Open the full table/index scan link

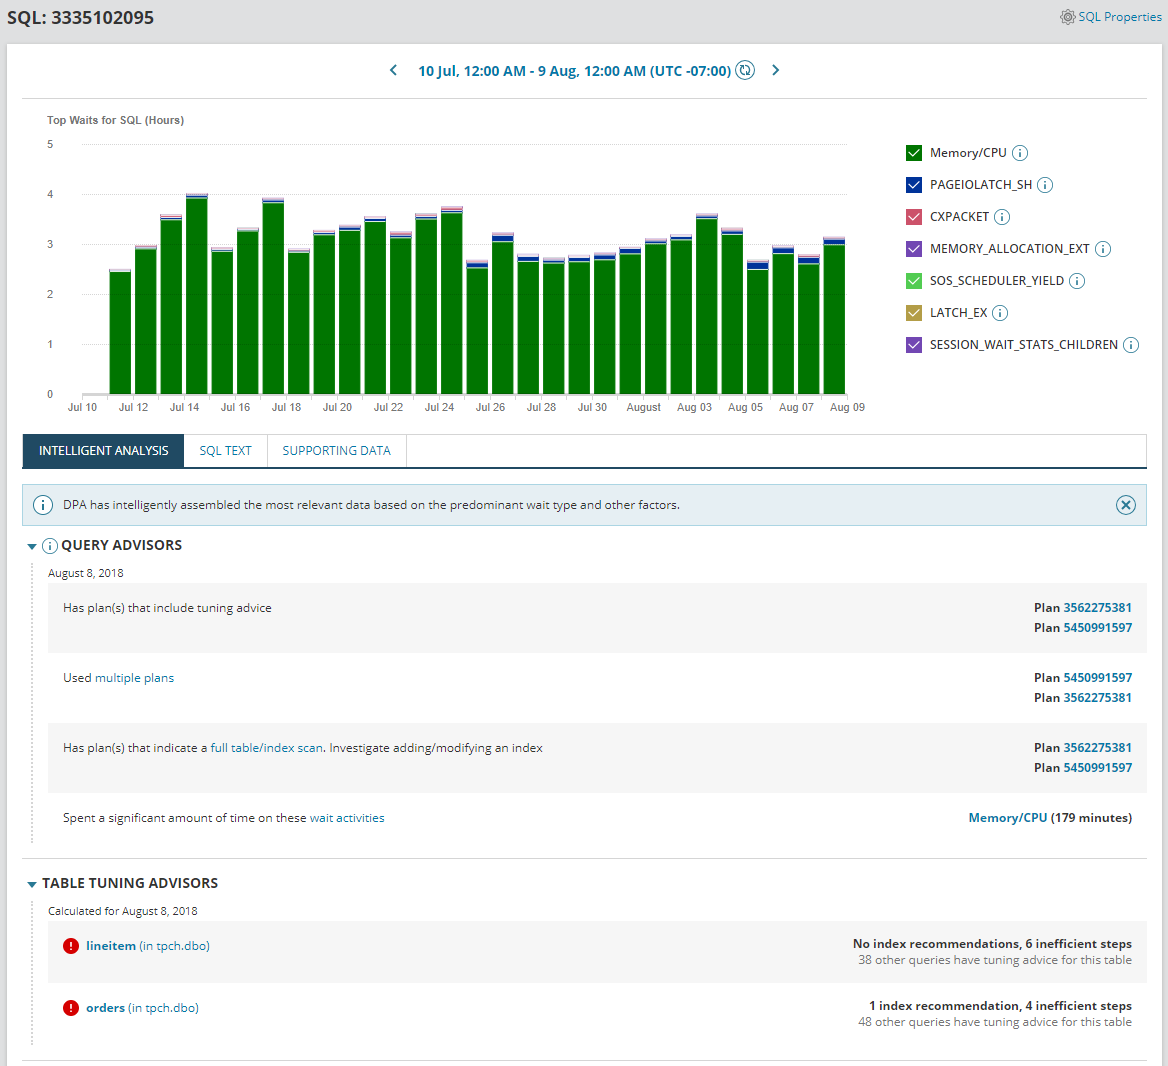coord(267,748)
